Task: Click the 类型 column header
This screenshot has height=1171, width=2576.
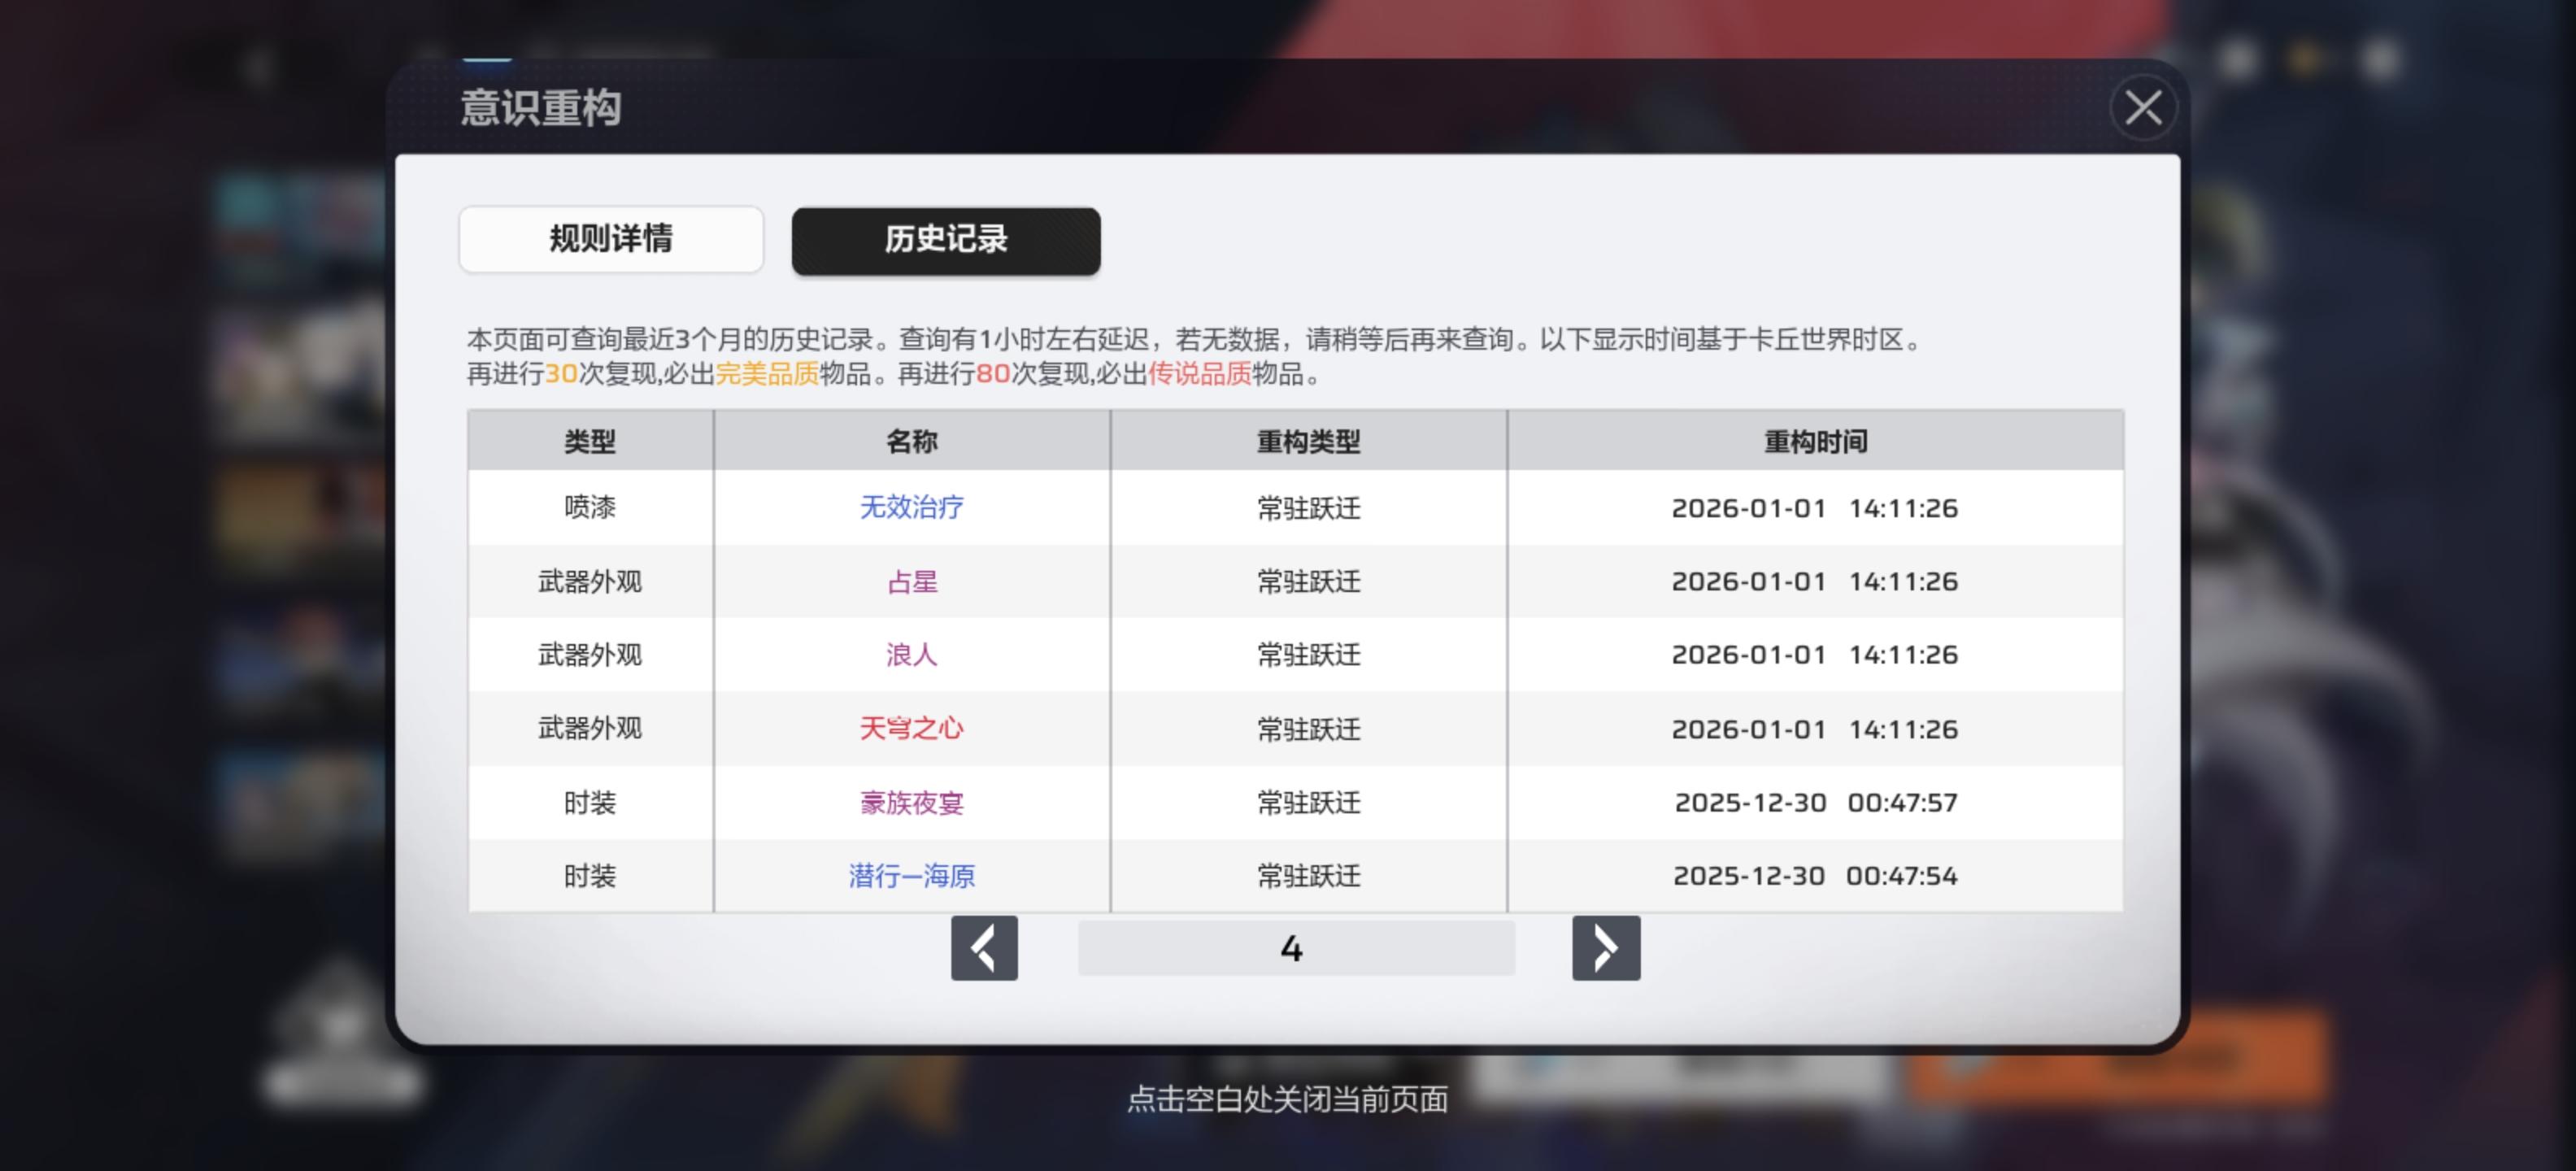Action: pos(589,441)
